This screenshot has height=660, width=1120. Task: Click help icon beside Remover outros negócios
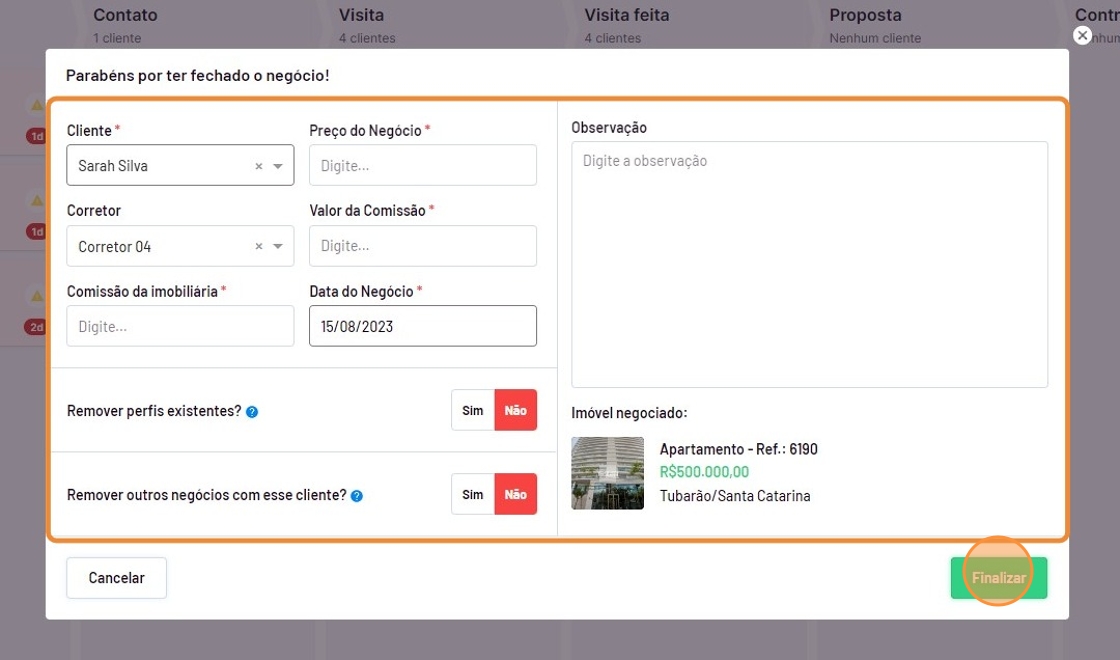(x=357, y=495)
